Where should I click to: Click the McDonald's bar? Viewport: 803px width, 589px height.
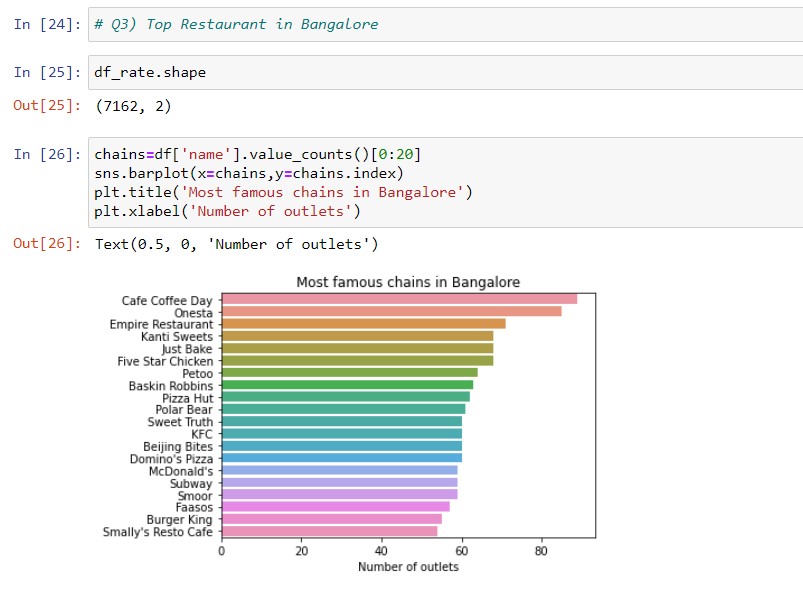[x=340, y=470]
